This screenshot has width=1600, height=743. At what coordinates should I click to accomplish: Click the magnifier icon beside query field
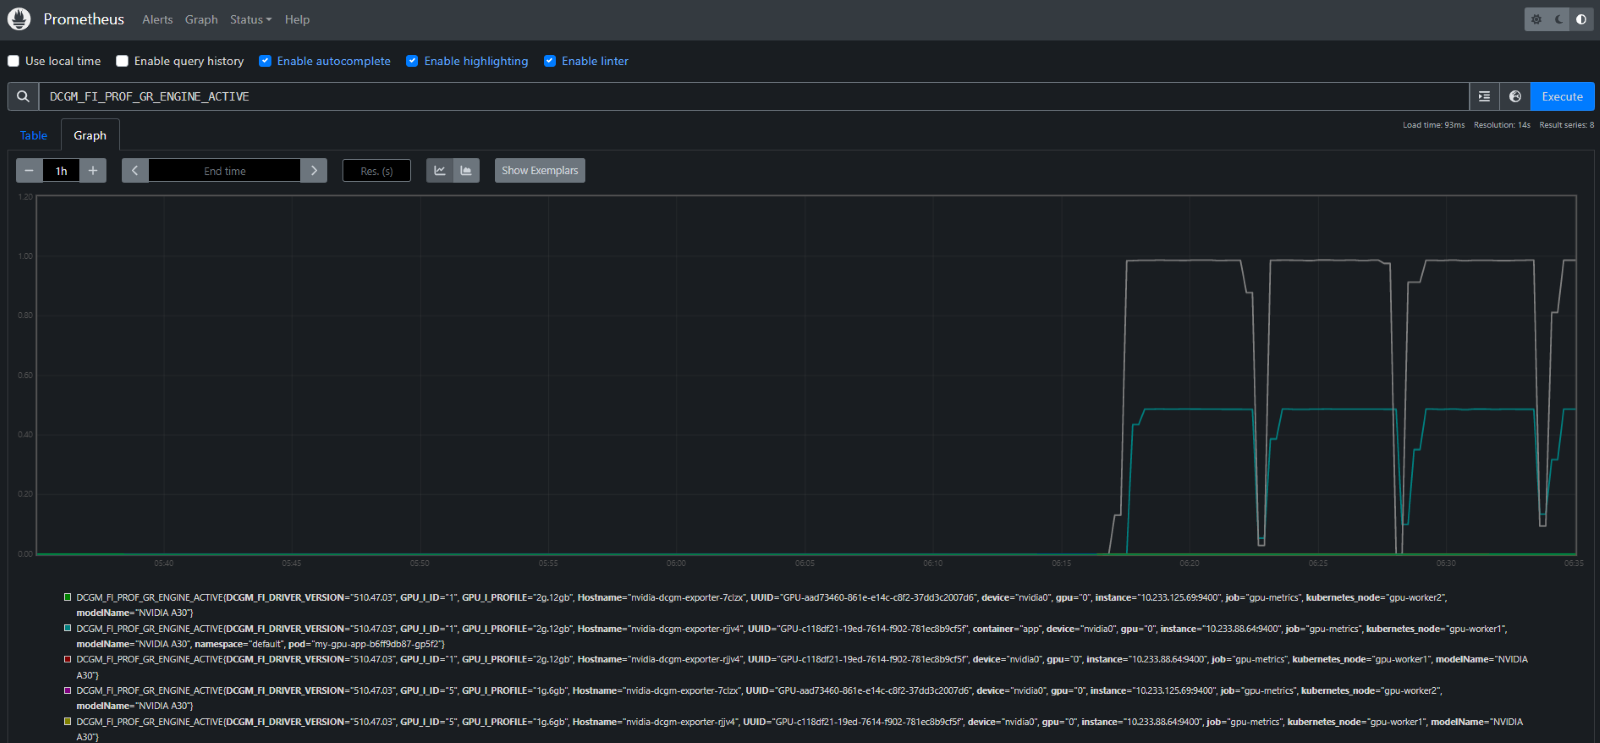tap(23, 97)
